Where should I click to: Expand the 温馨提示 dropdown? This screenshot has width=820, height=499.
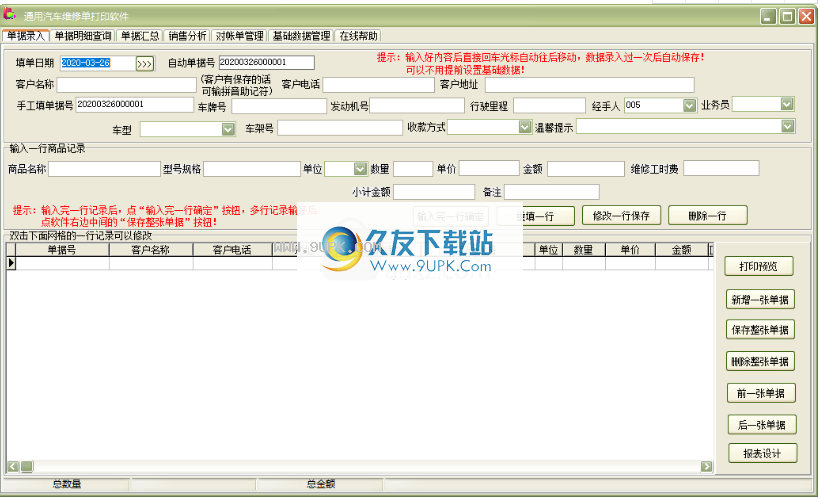click(x=788, y=126)
